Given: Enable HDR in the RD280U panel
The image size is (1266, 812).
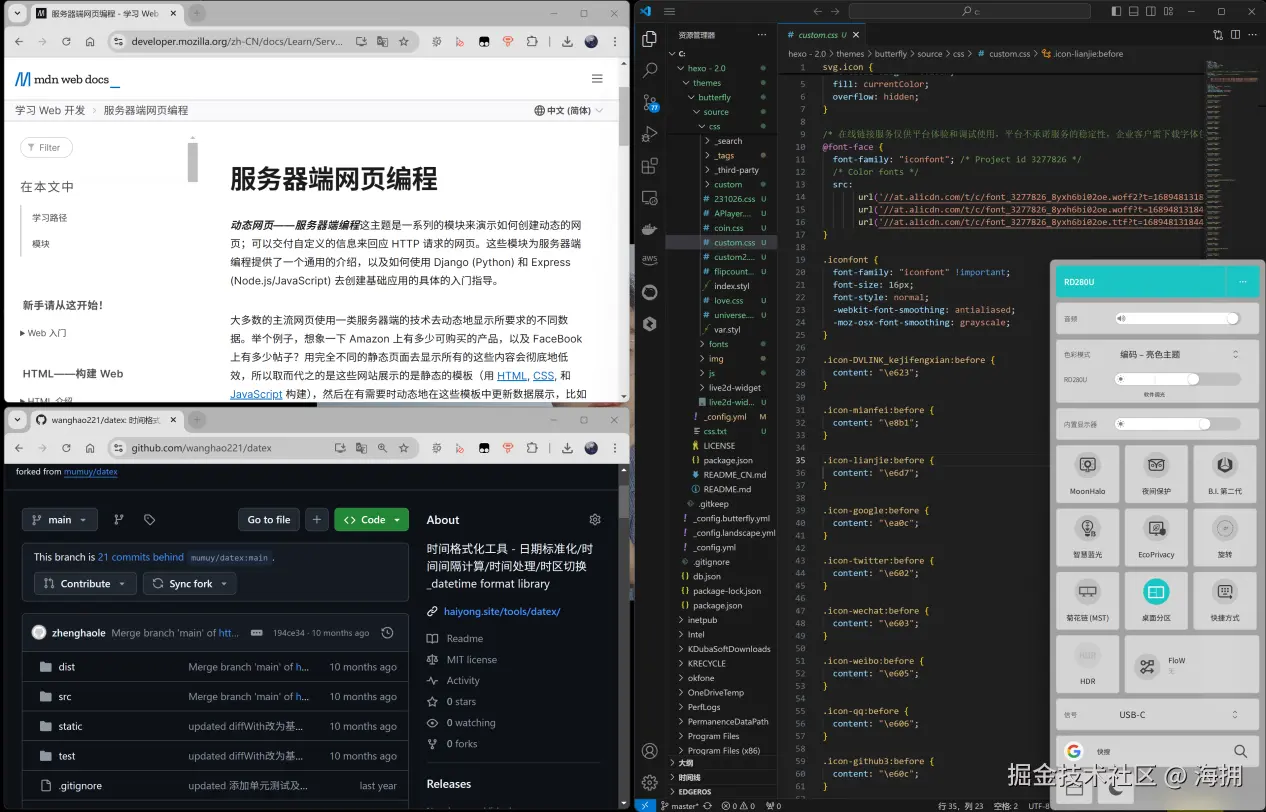Looking at the screenshot, I should click(x=1088, y=664).
